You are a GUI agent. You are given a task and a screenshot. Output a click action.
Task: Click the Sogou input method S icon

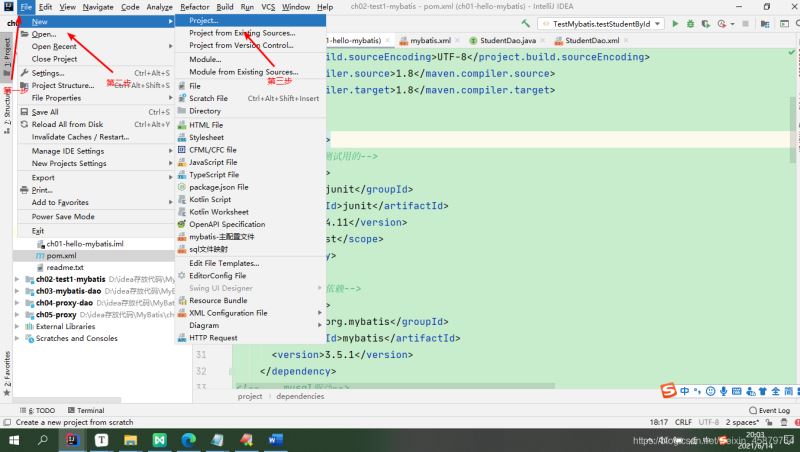(668, 390)
